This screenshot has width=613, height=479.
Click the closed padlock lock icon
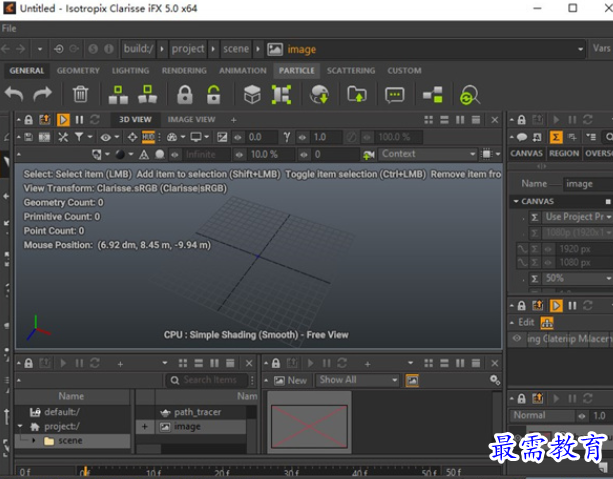click(x=185, y=95)
